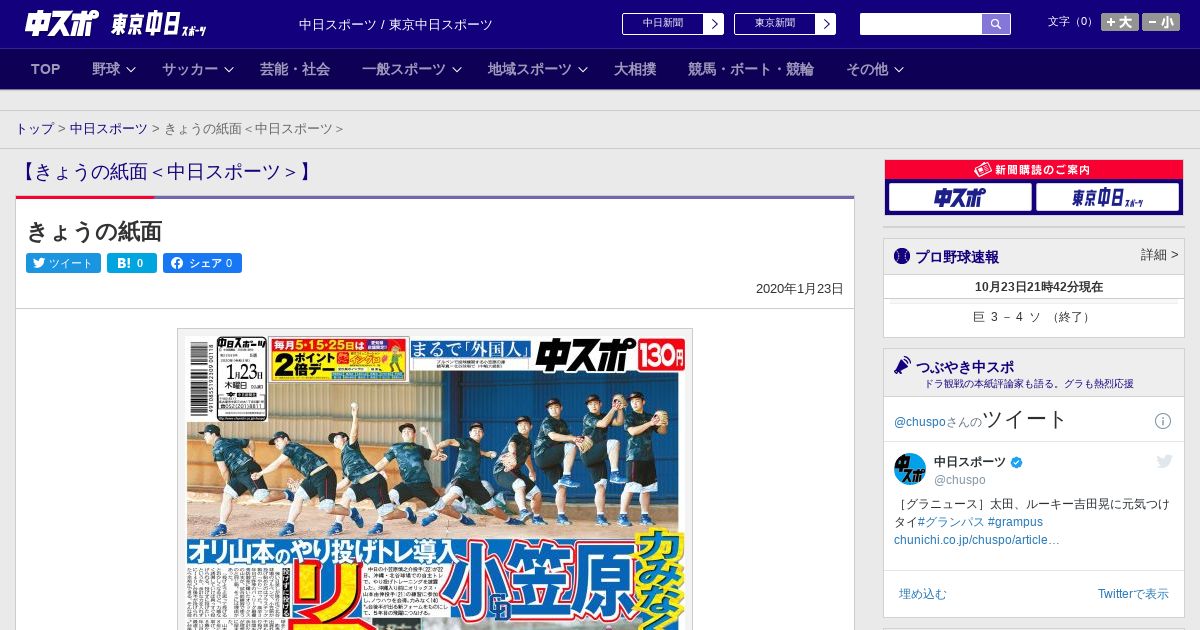Open the 競馬・ボート・競輪 menu item

(751, 69)
